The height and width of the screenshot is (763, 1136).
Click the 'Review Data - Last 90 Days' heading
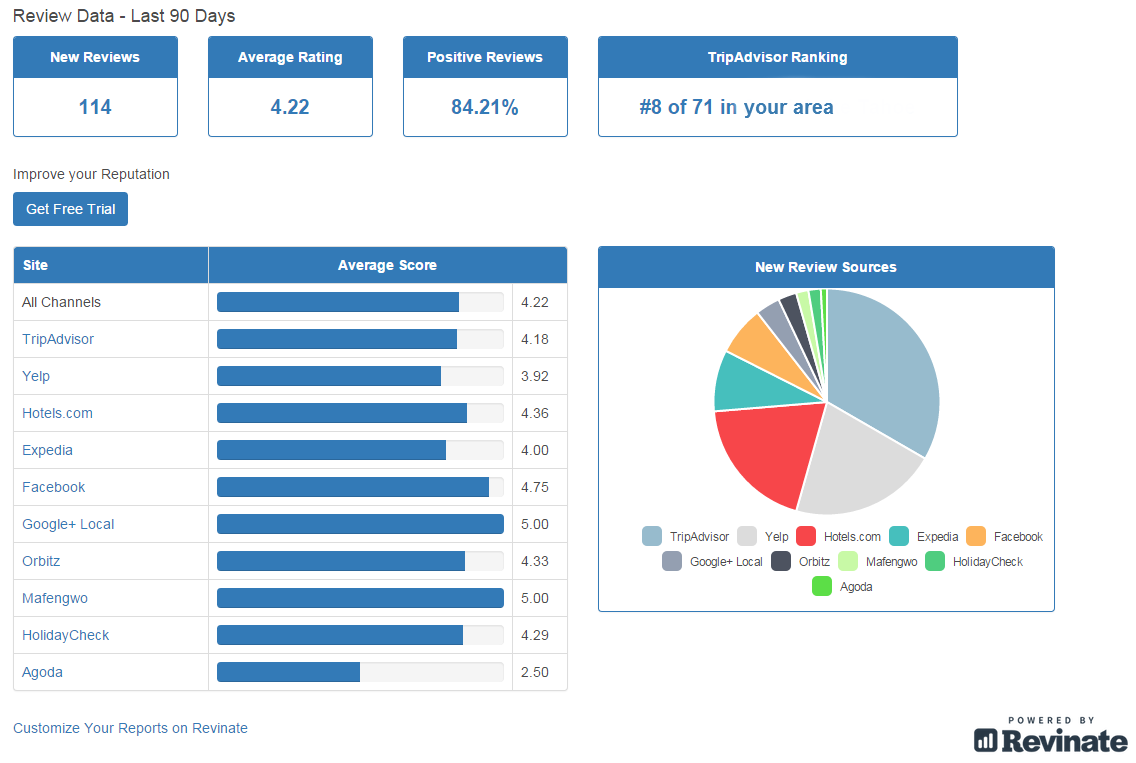(x=124, y=16)
